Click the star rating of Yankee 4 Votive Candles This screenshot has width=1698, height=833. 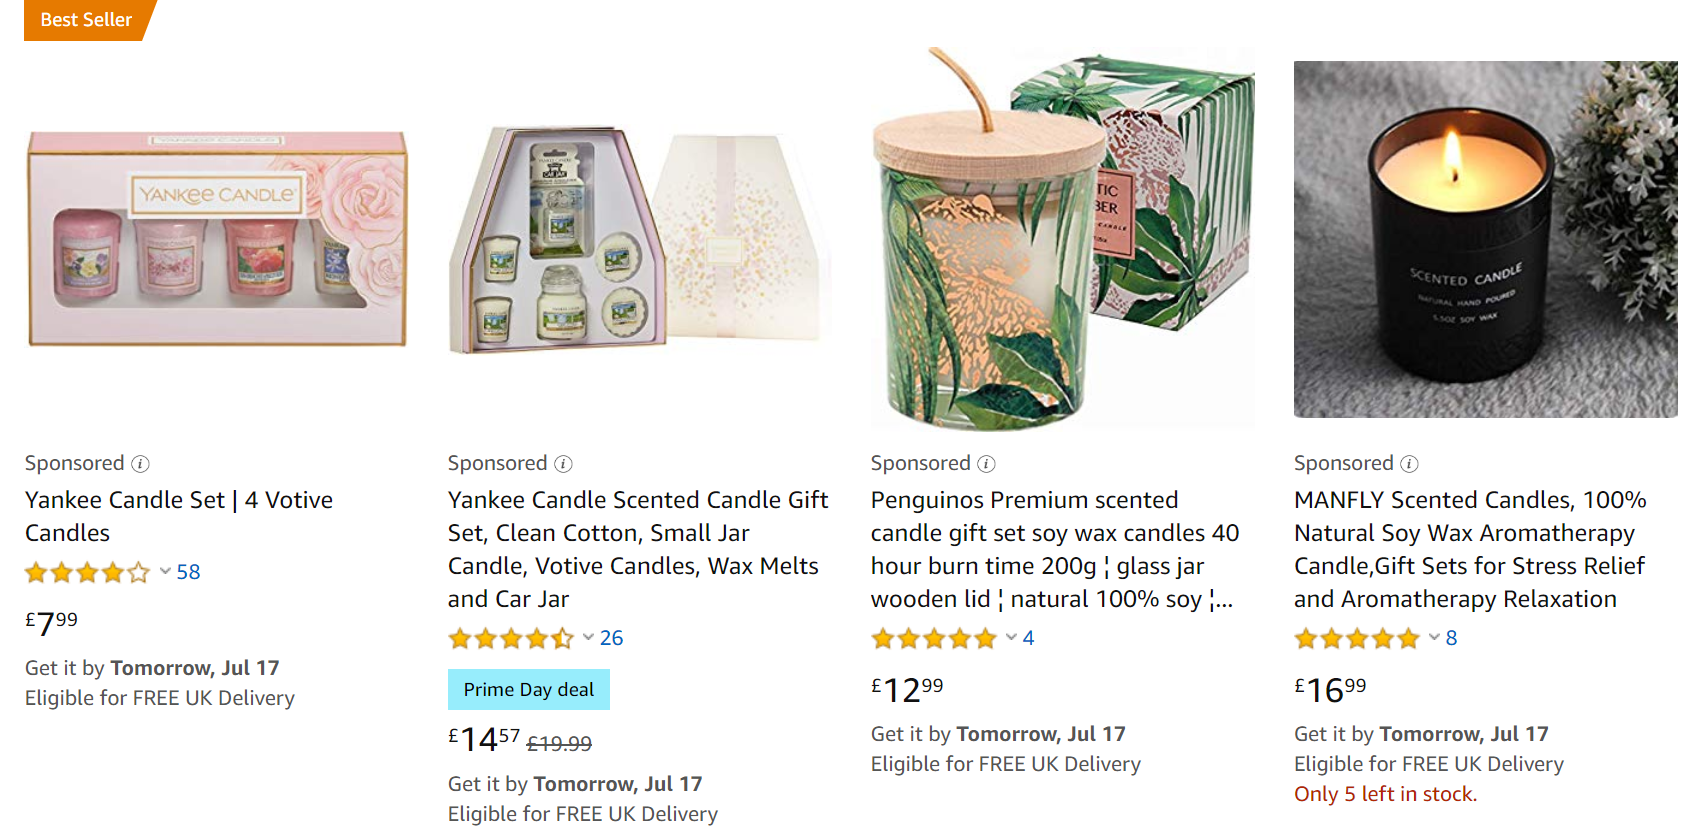point(87,573)
